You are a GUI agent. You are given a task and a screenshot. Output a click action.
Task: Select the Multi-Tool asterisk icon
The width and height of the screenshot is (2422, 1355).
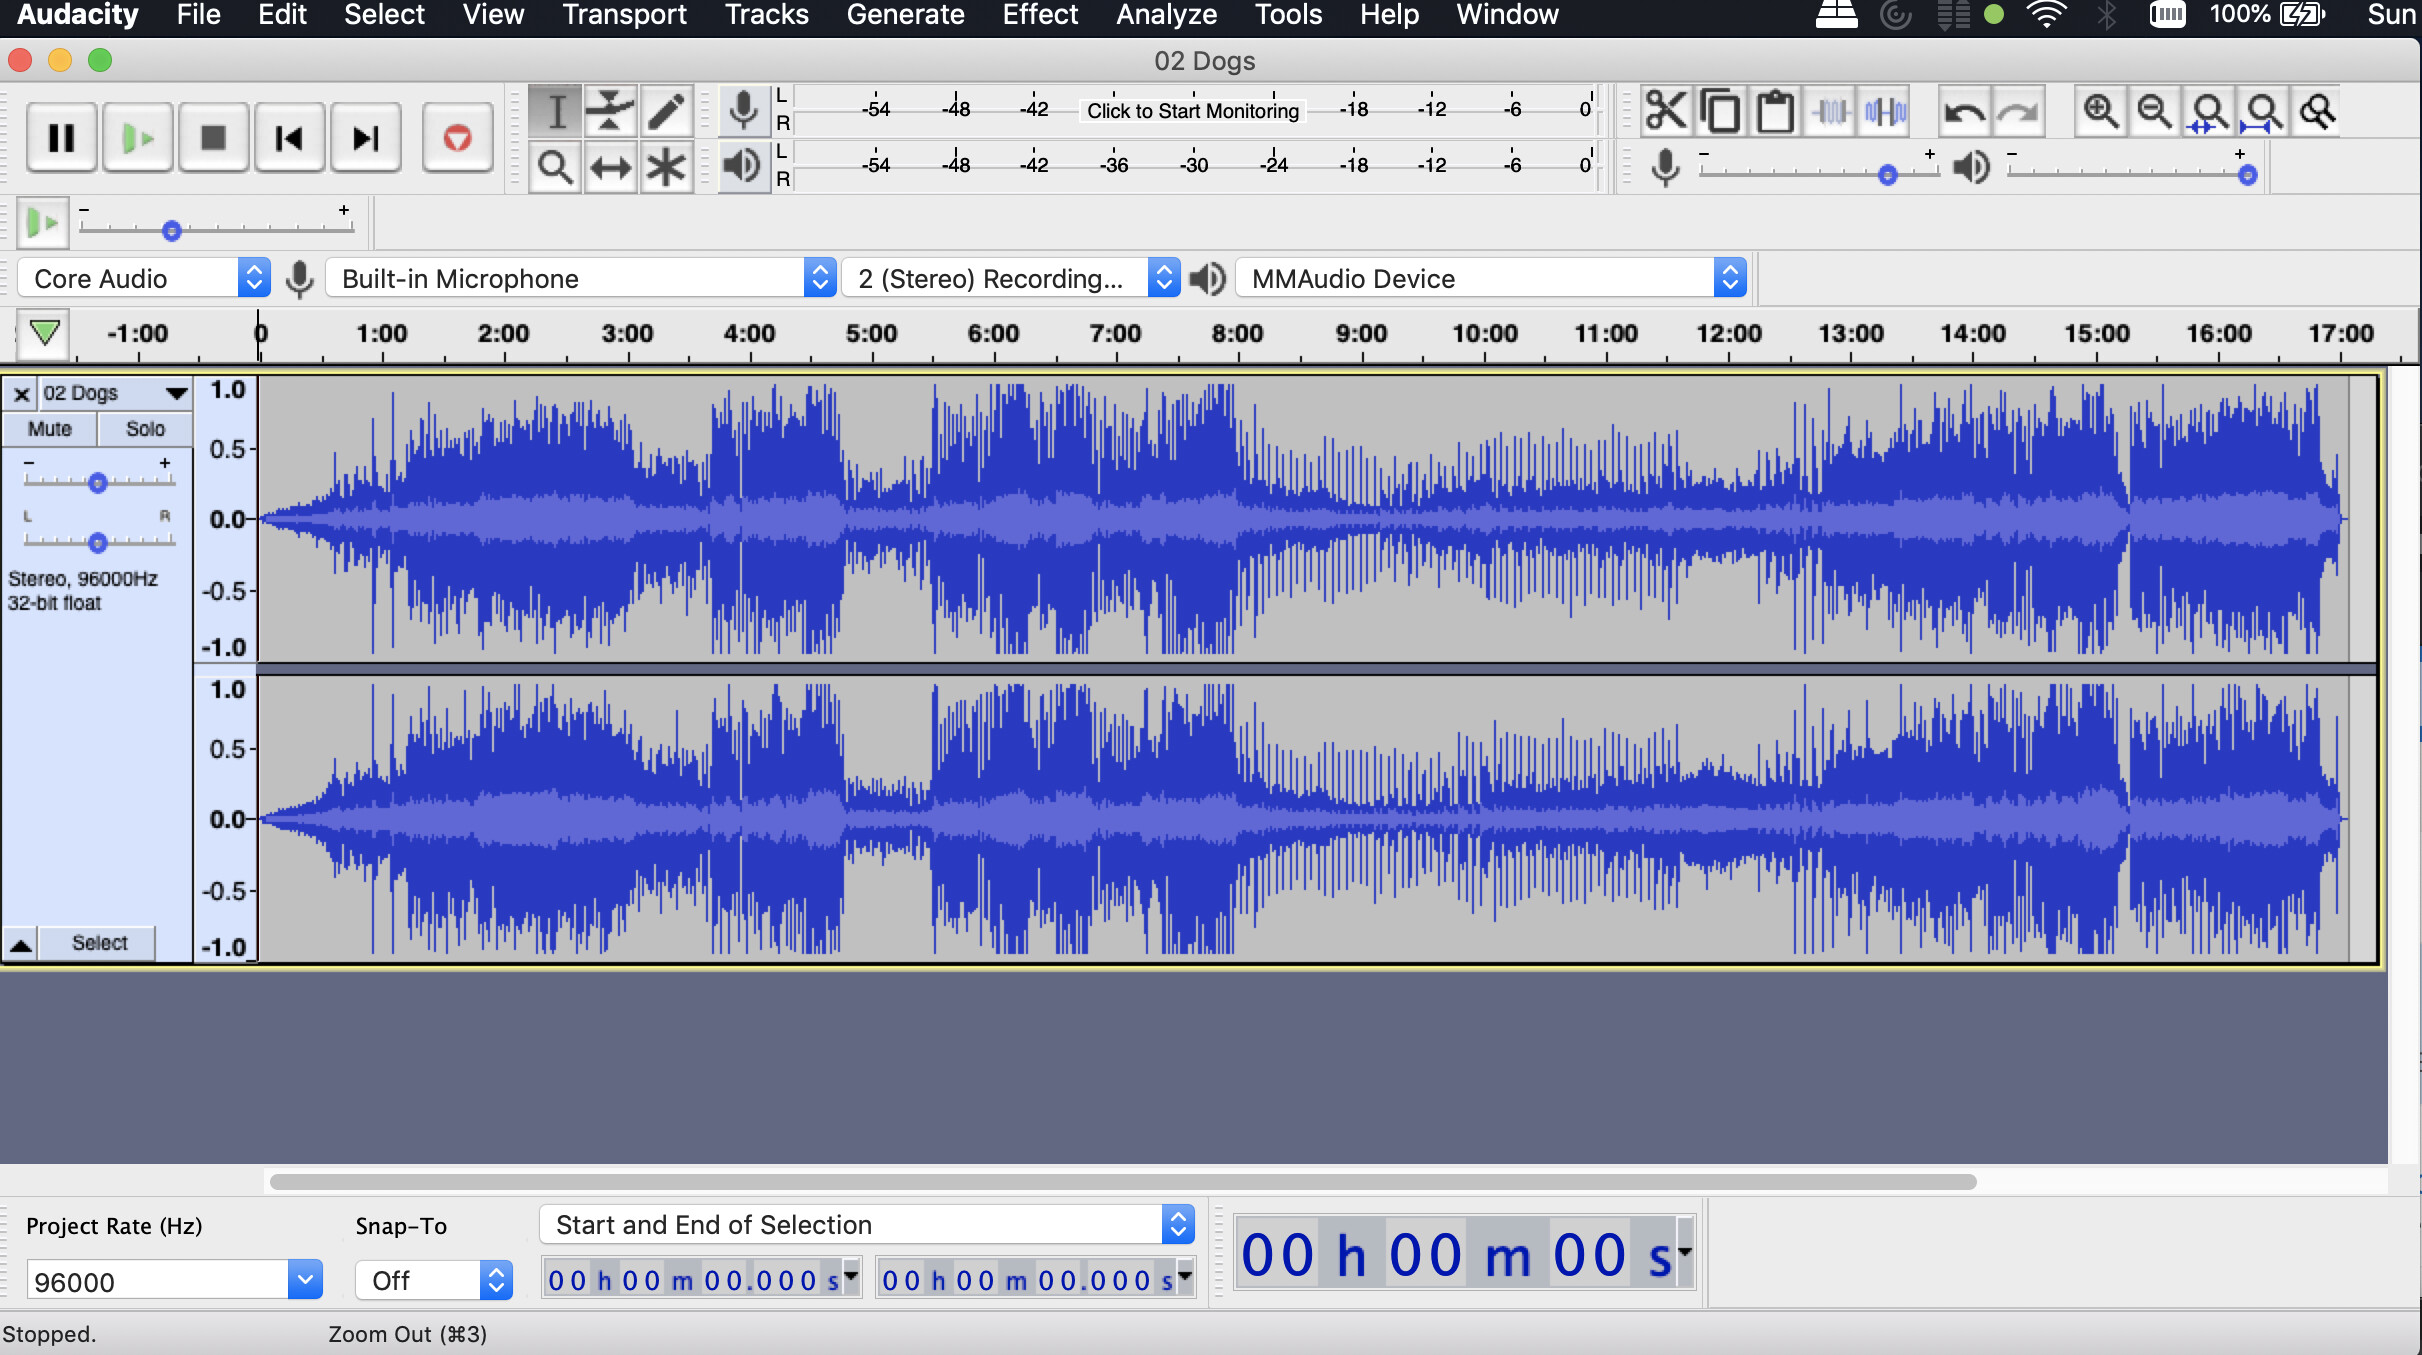click(666, 167)
